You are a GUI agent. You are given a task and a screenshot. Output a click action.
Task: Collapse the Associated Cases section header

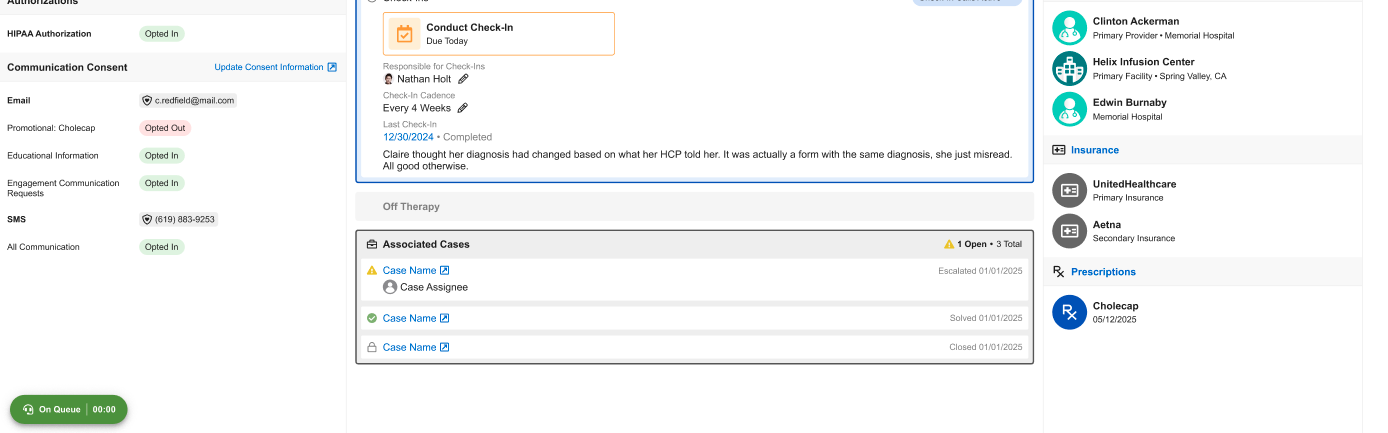(x=426, y=244)
